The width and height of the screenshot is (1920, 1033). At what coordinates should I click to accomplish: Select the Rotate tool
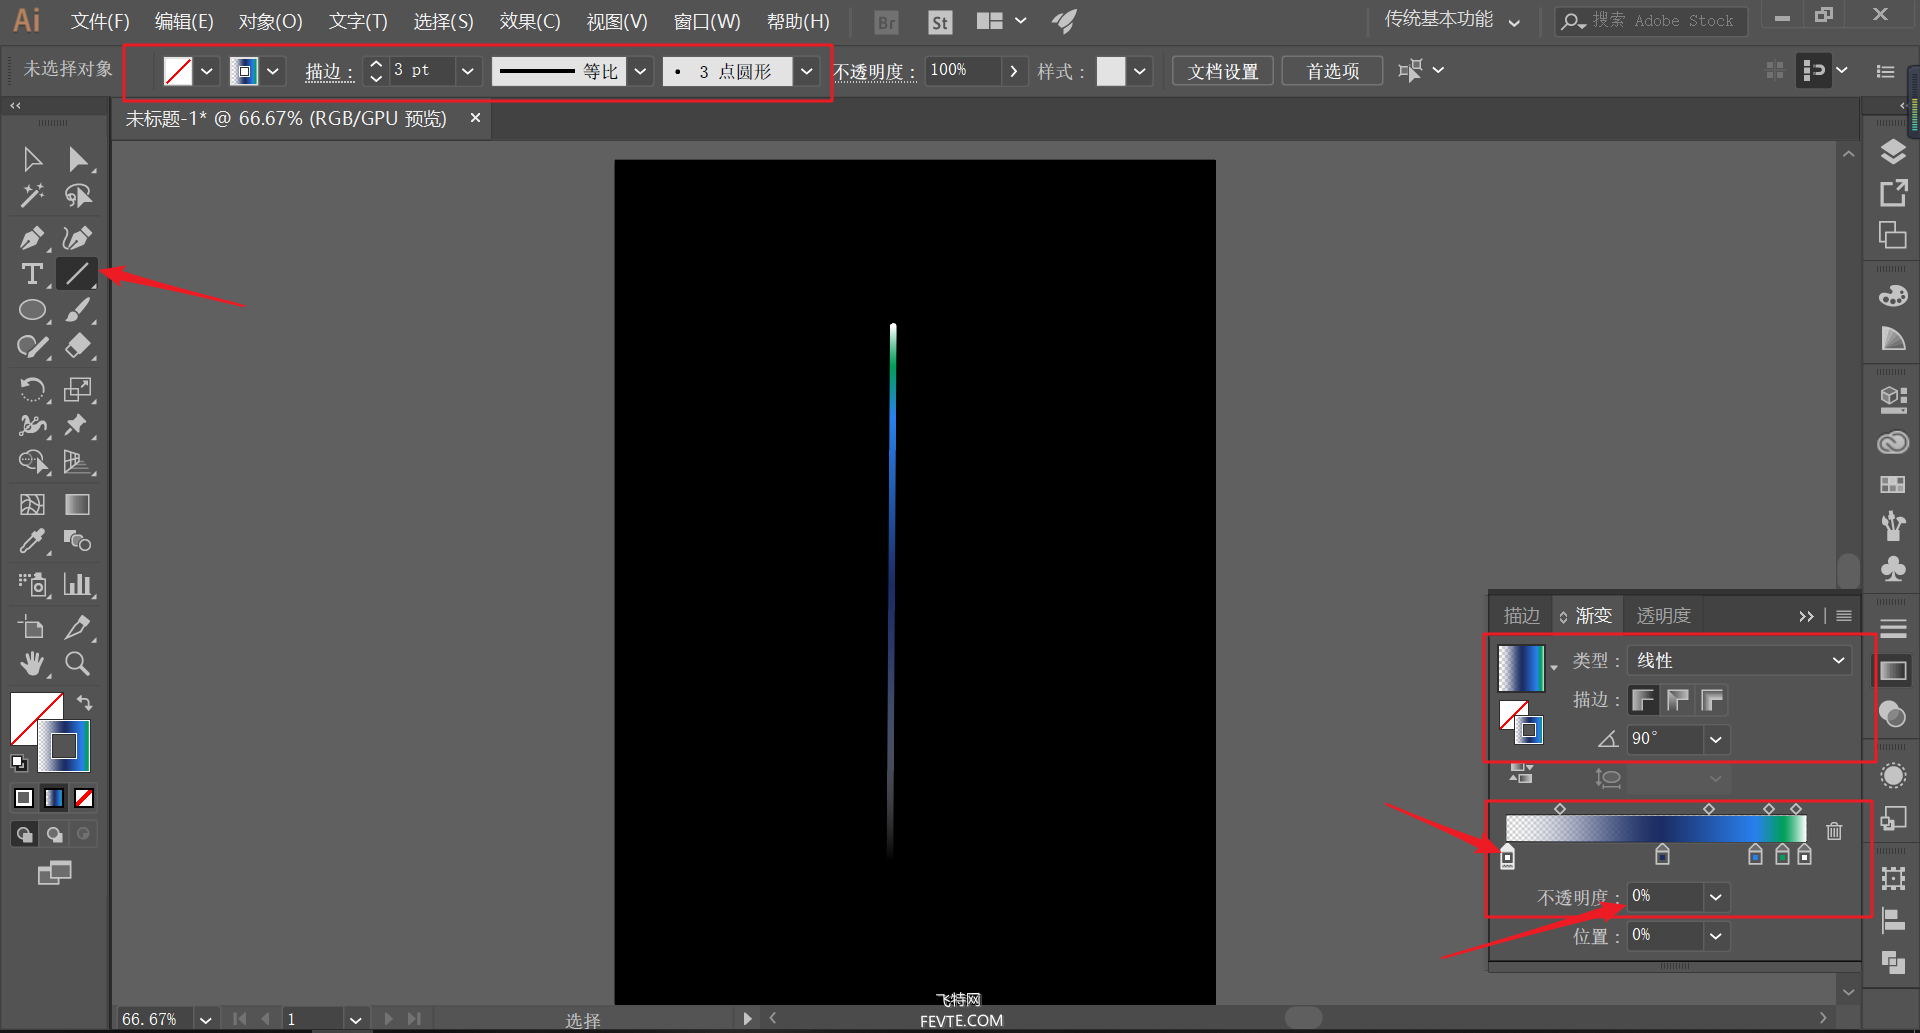coord(32,389)
